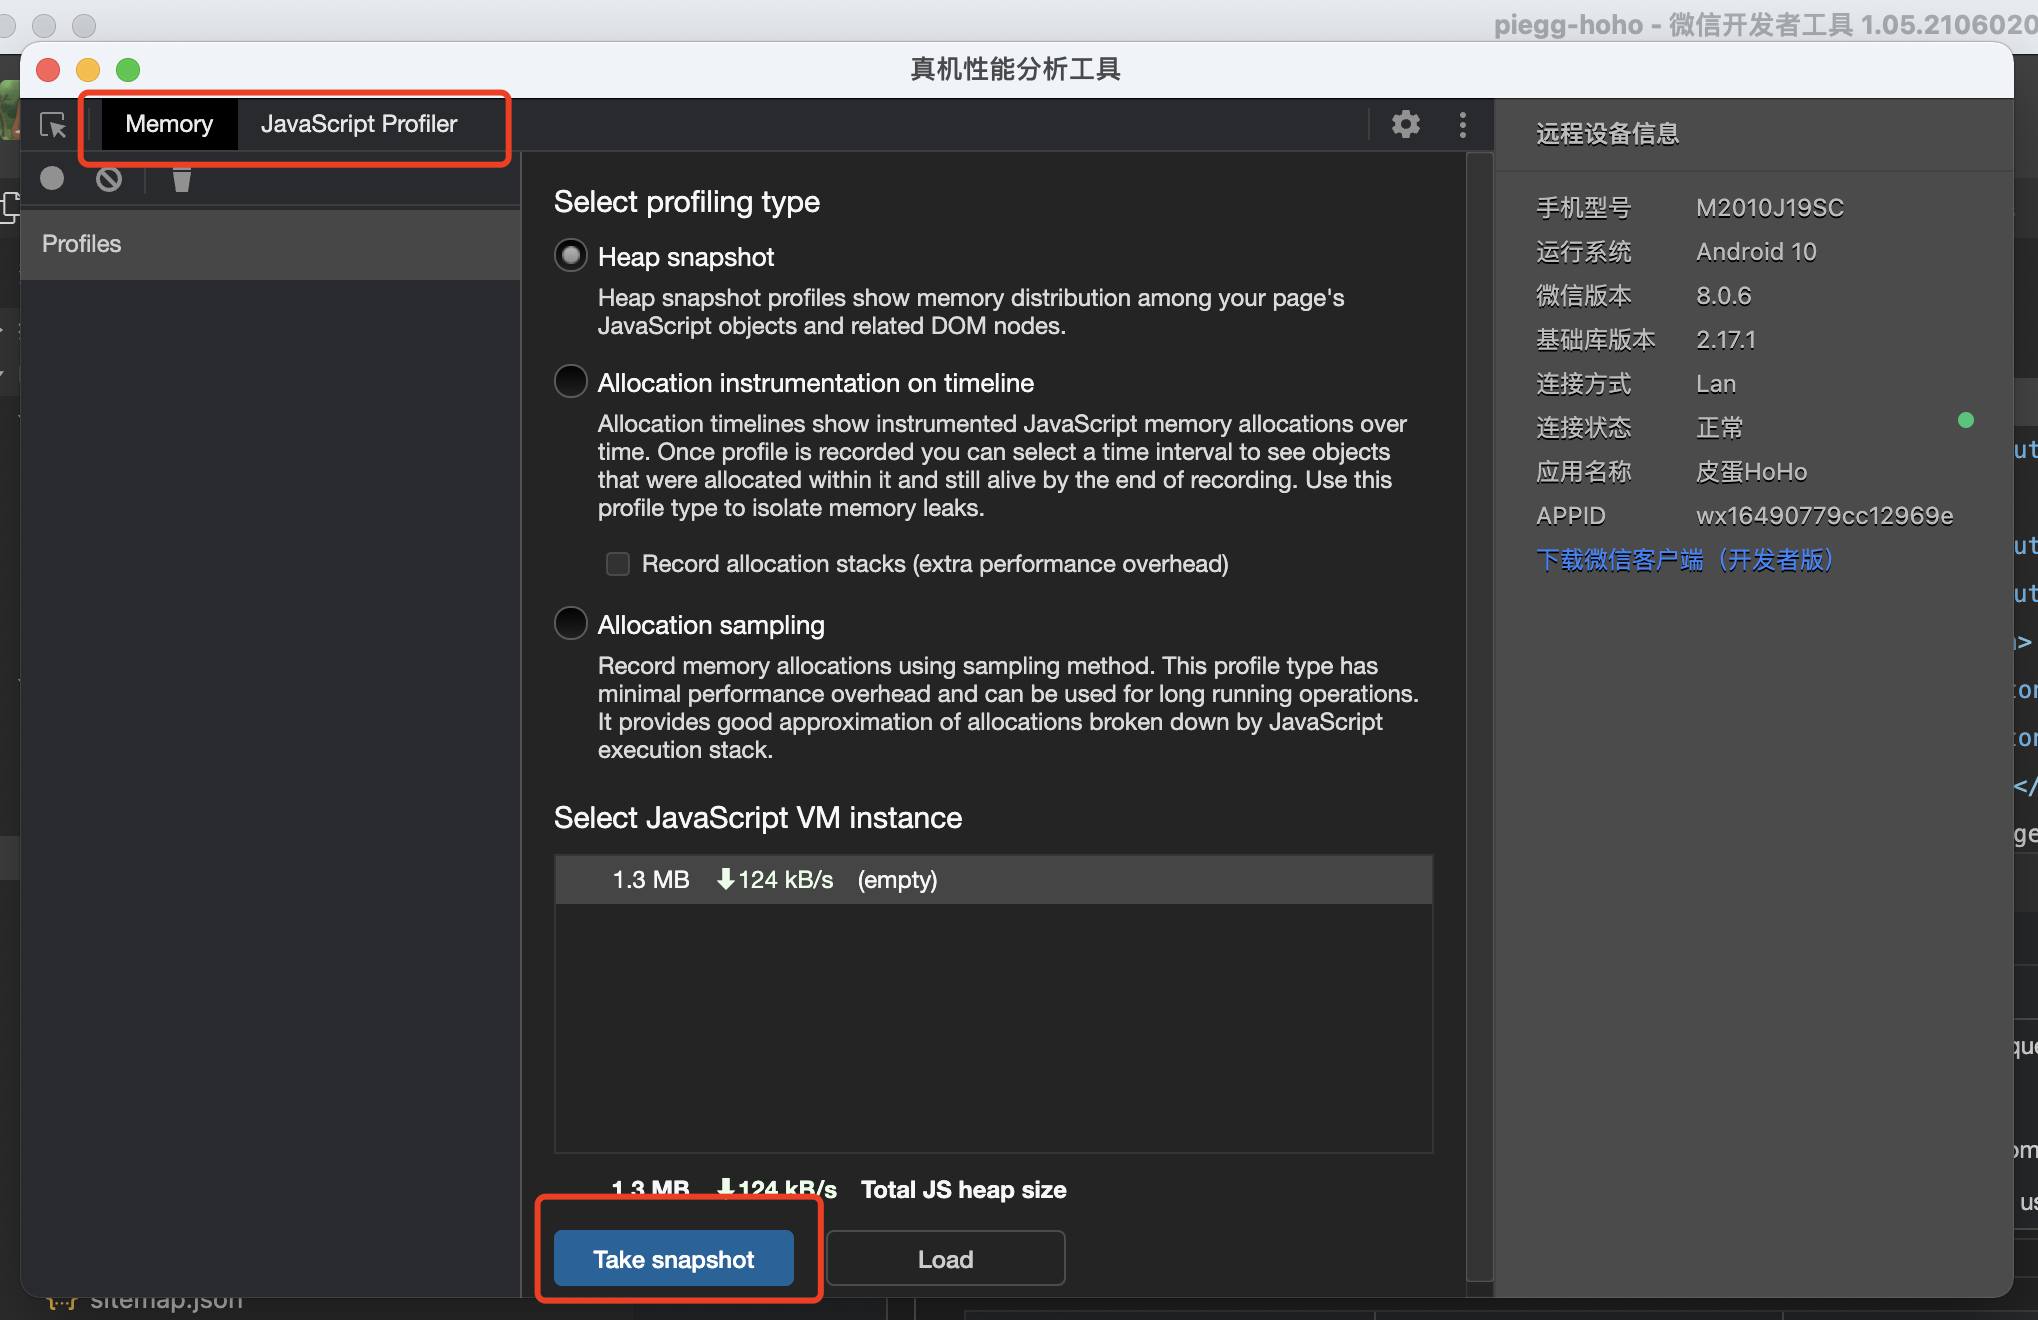Switch to the JavaScript Profiler tab
Screen dimensions: 2038x1320
[x=358, y=124]
